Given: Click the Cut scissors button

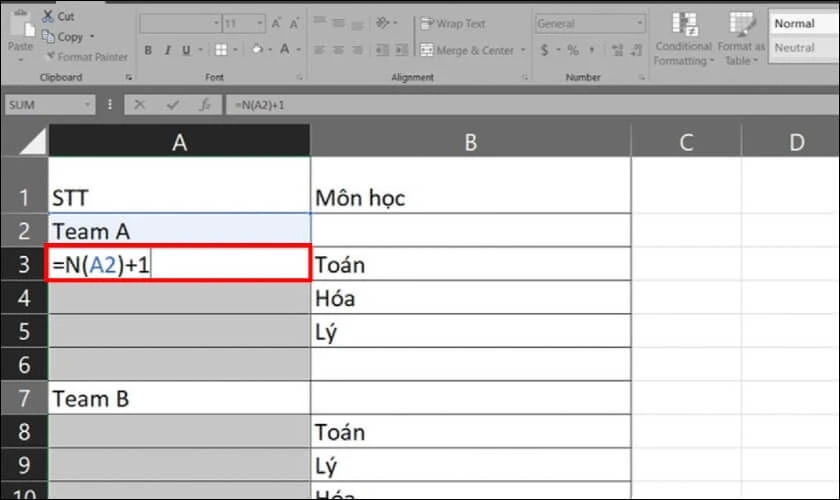Looking at the screenshot, I should pos(58,16).
